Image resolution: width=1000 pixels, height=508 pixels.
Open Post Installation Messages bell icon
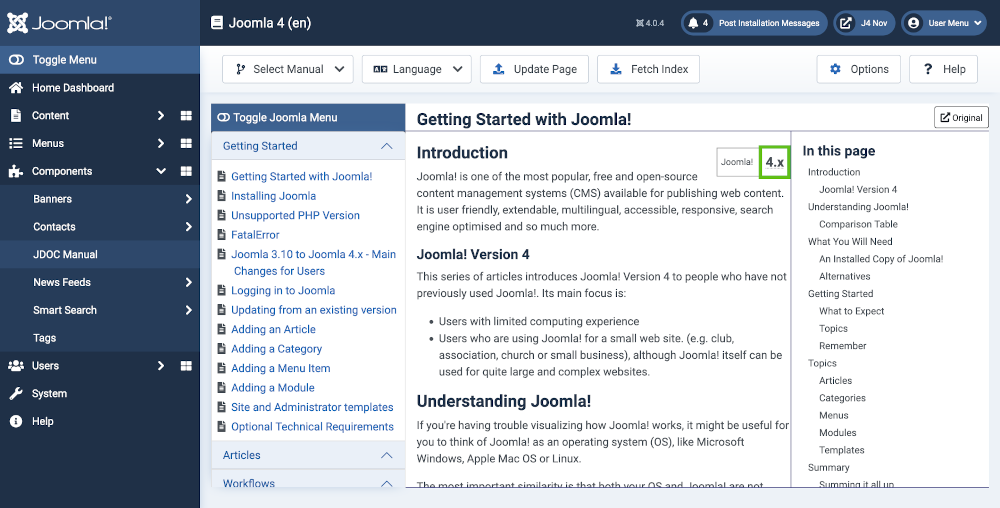coord(693,23)
